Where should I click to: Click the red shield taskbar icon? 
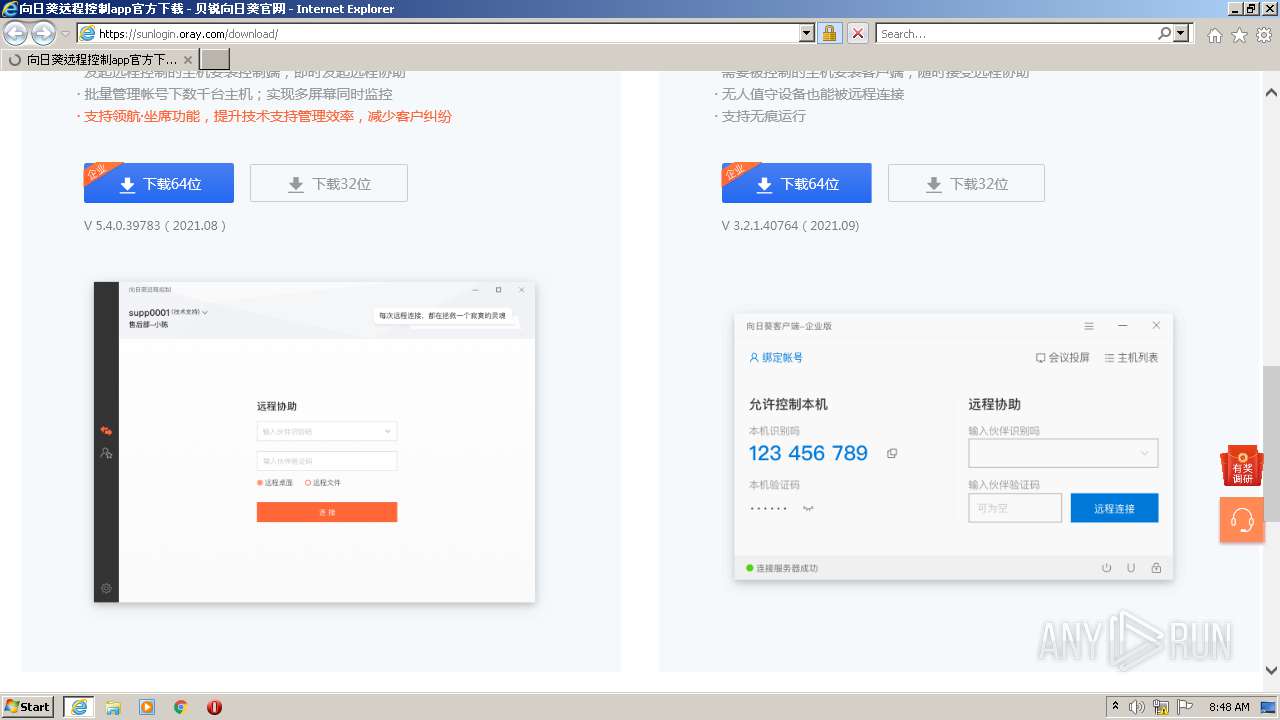click(x=214, y=707)
